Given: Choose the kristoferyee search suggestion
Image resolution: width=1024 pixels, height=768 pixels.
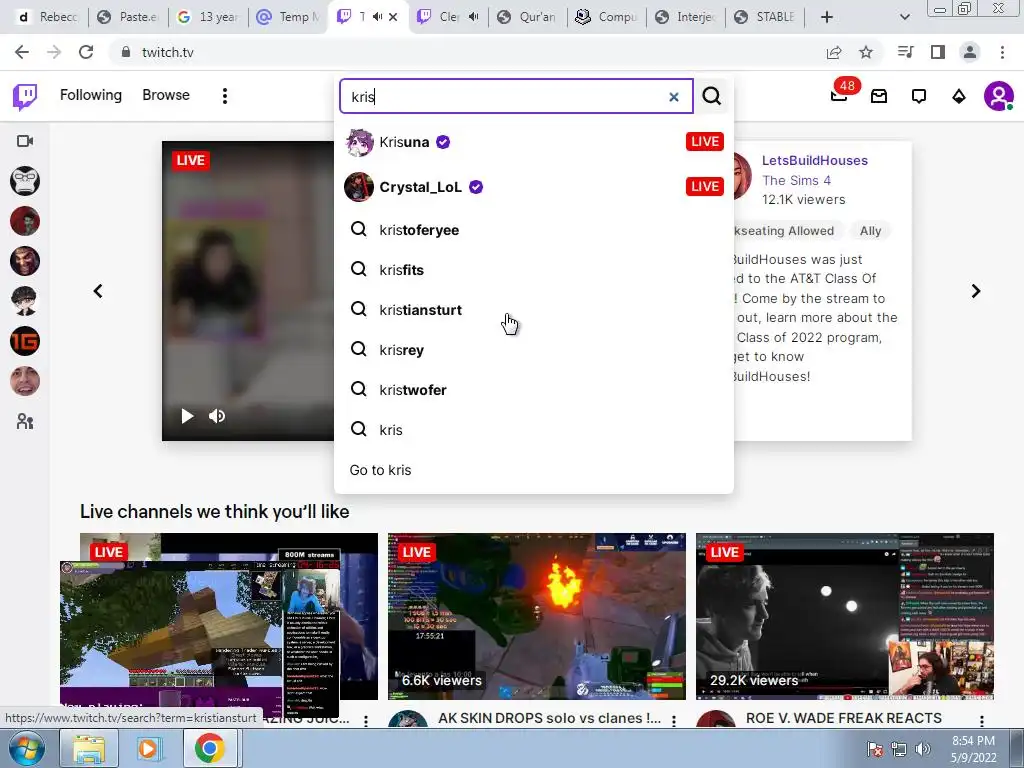Looking at the screenshot, I should (x=534, y=230).
